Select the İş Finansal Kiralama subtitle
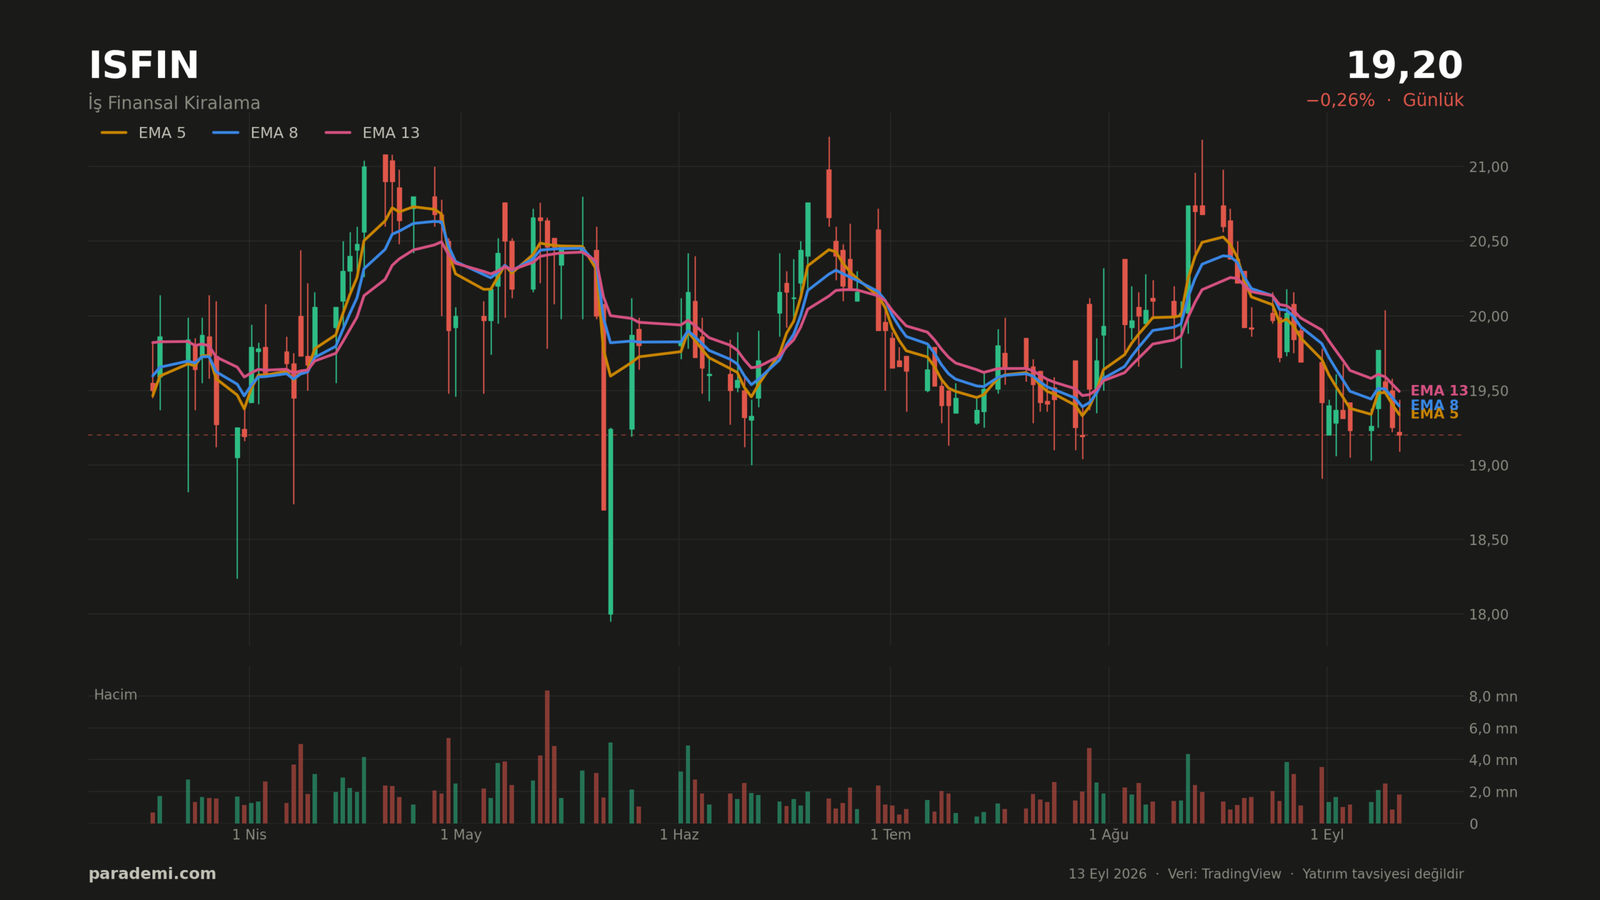The width and height of the screenshot is (1600, 900). click(174, 103)
